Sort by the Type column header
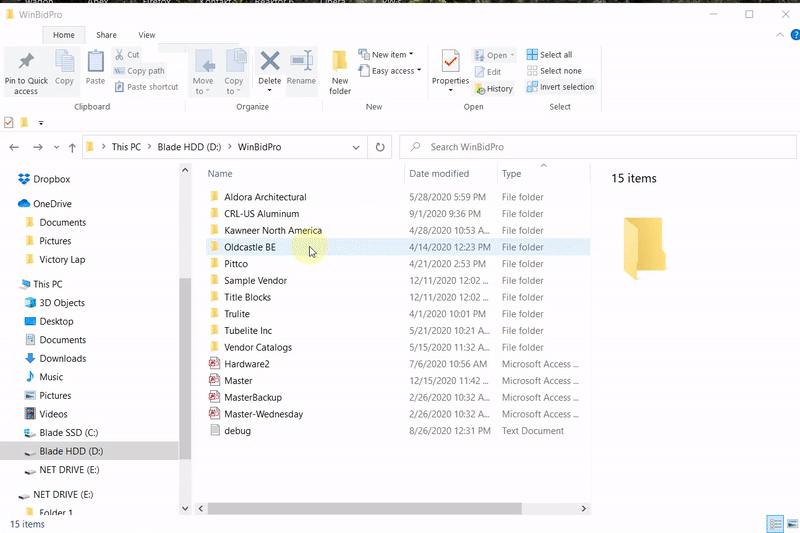Screen dimensions: 800x533 point(511,173)
